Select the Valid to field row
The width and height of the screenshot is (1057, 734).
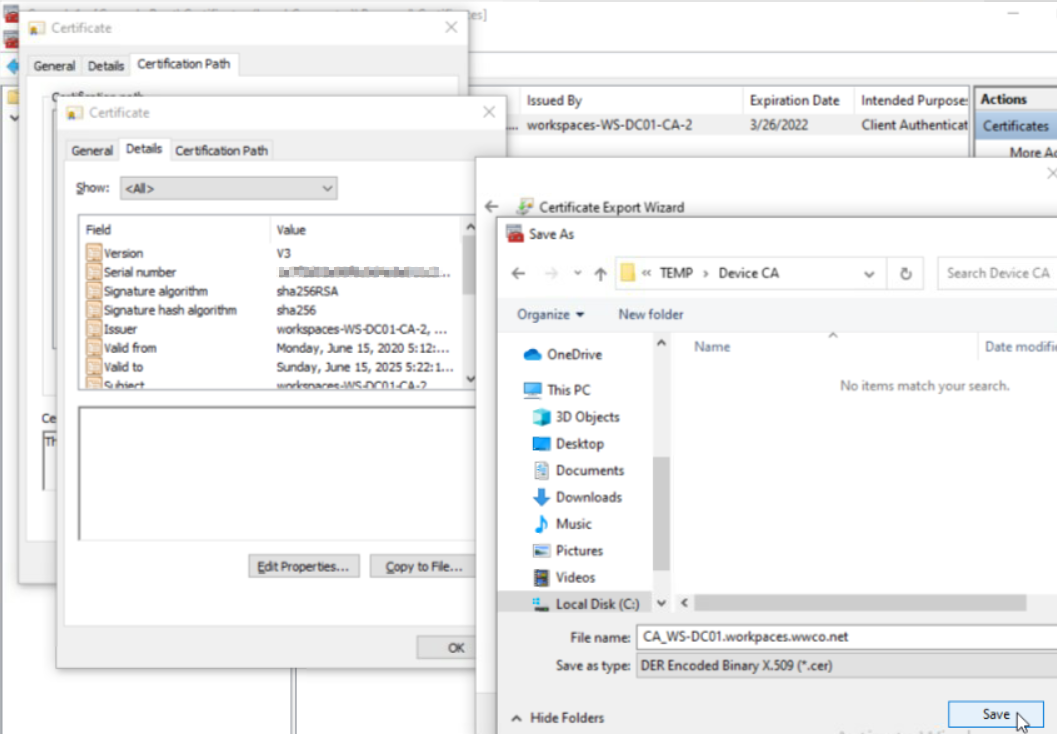coord(272,367)
